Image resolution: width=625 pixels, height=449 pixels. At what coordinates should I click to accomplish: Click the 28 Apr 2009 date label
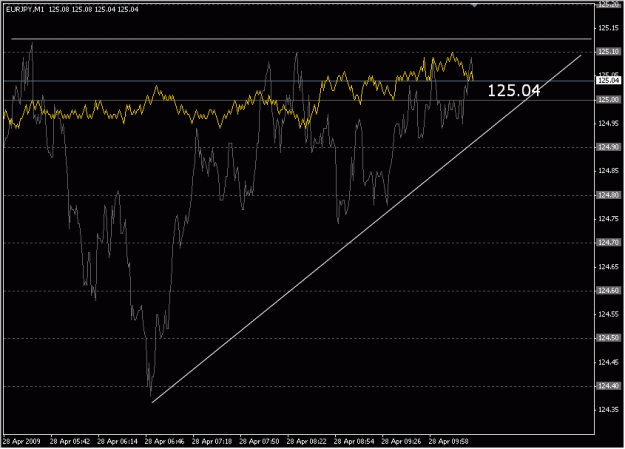pos(22,442)
